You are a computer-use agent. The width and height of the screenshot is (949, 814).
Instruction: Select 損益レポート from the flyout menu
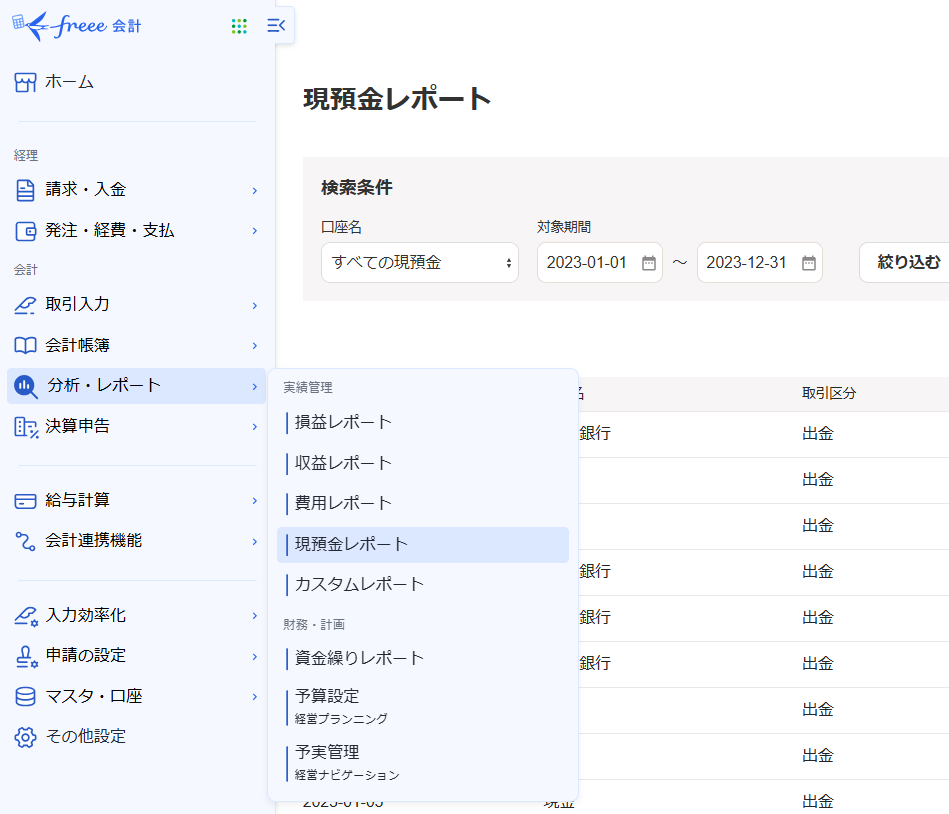343,423
